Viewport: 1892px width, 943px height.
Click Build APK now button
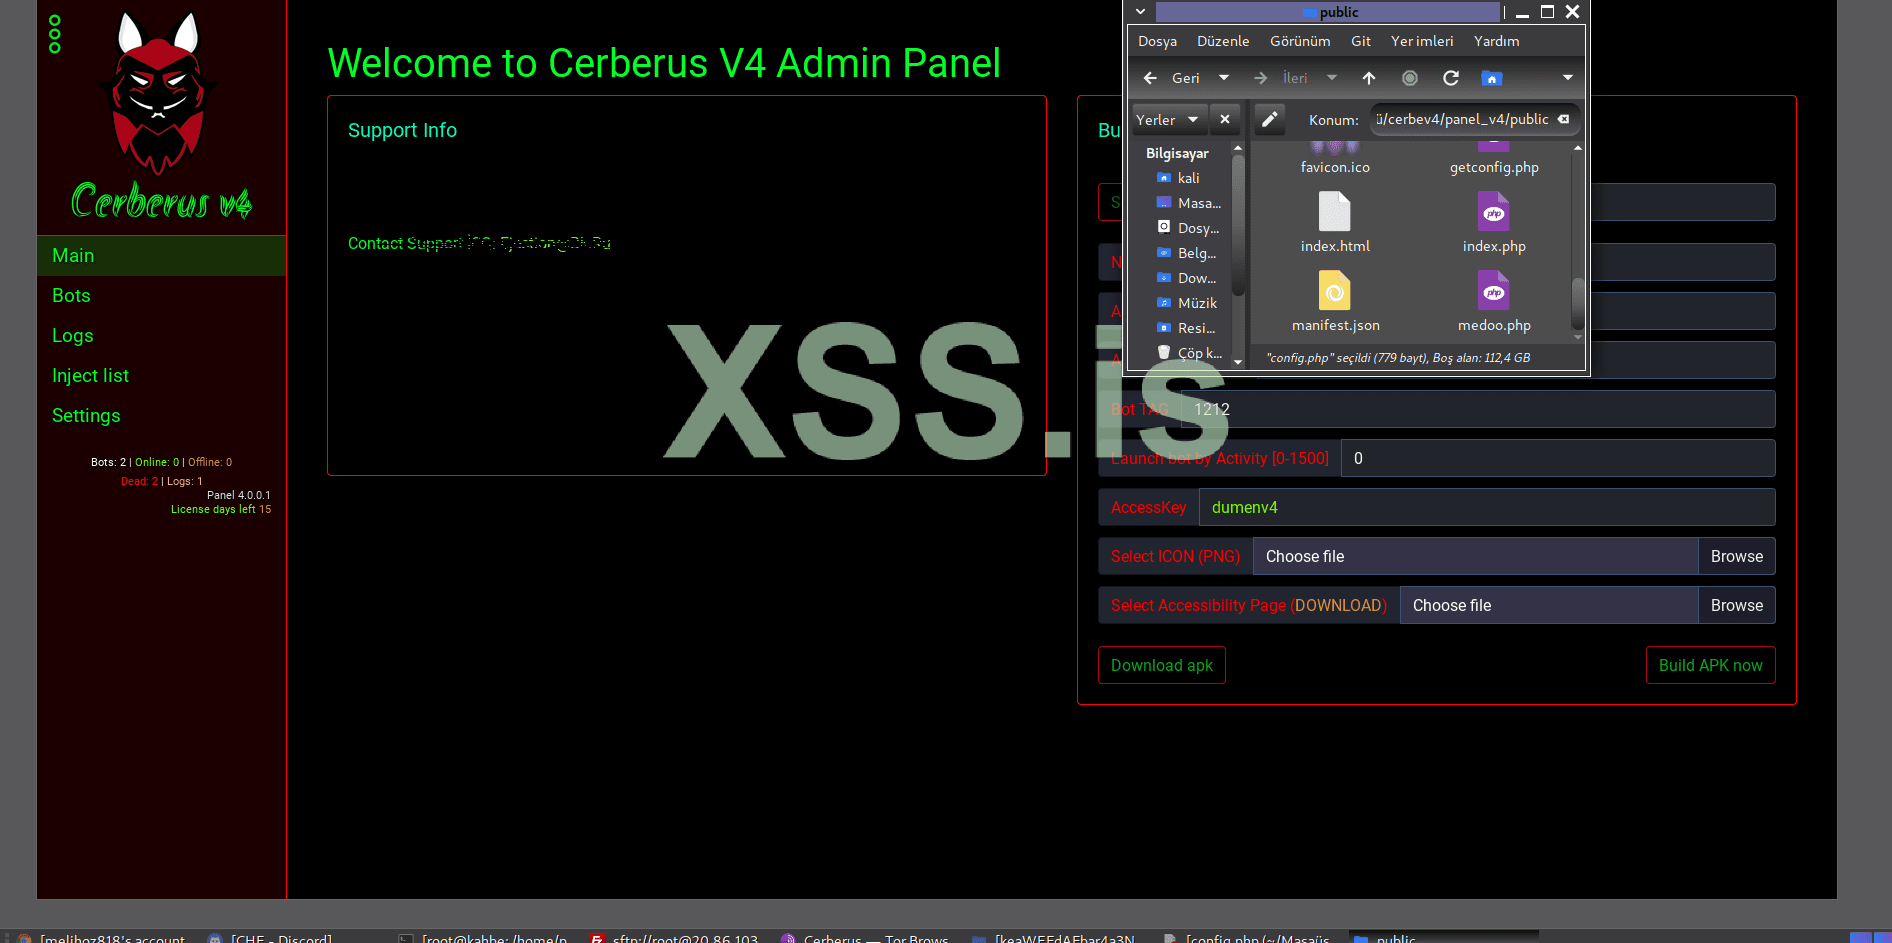[x=1710, y=665]
